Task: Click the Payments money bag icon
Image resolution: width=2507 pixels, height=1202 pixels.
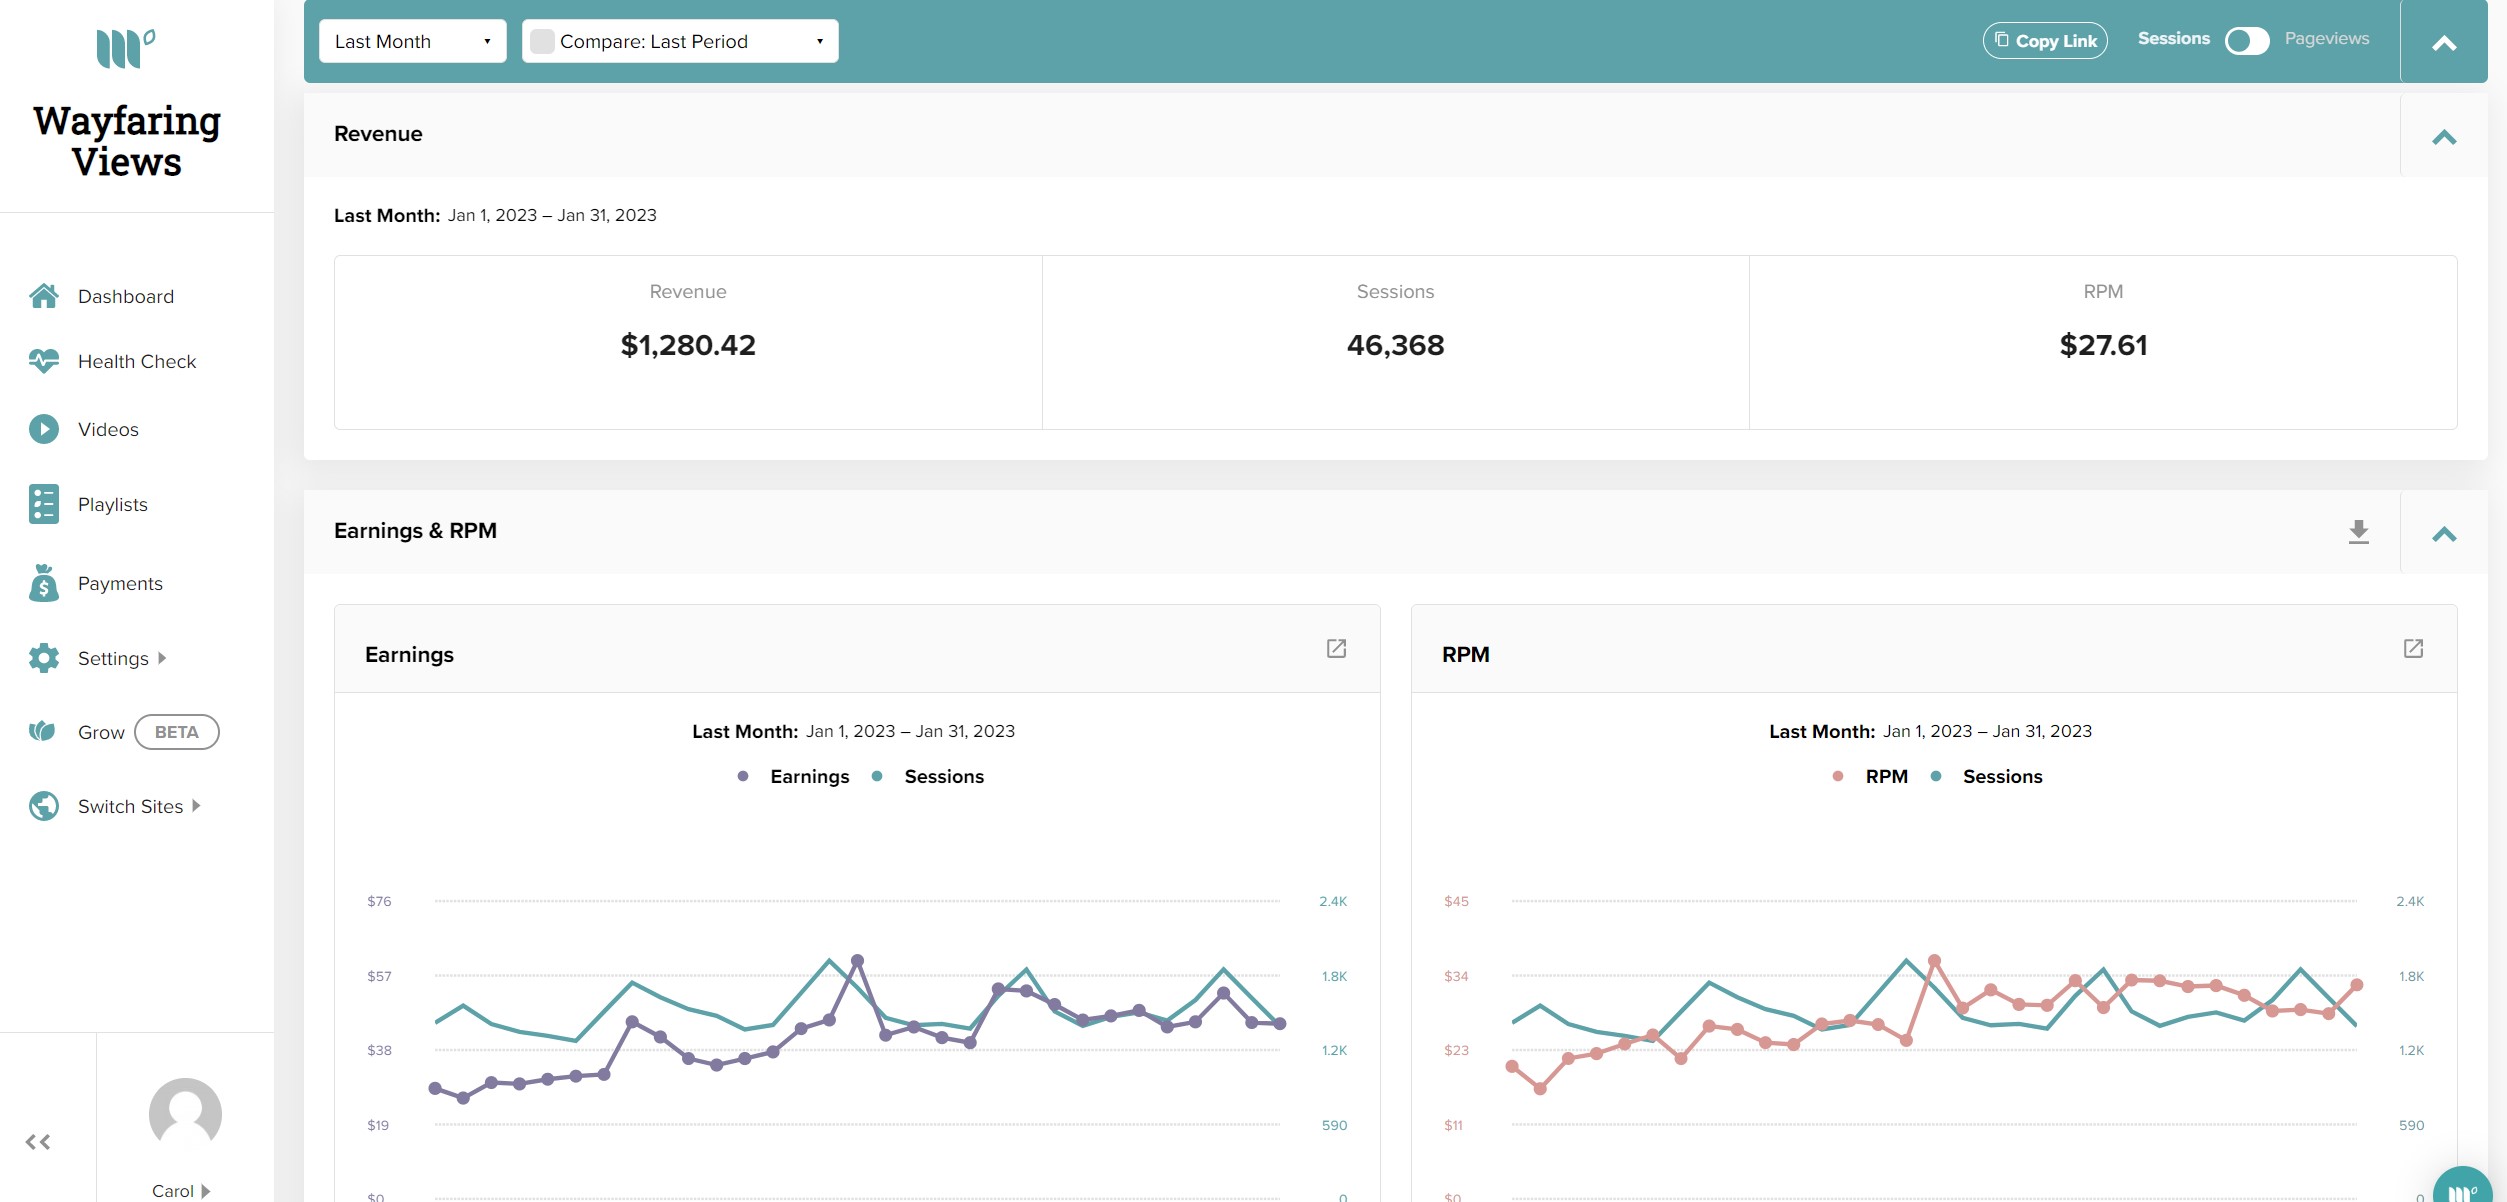Action: 44,583
